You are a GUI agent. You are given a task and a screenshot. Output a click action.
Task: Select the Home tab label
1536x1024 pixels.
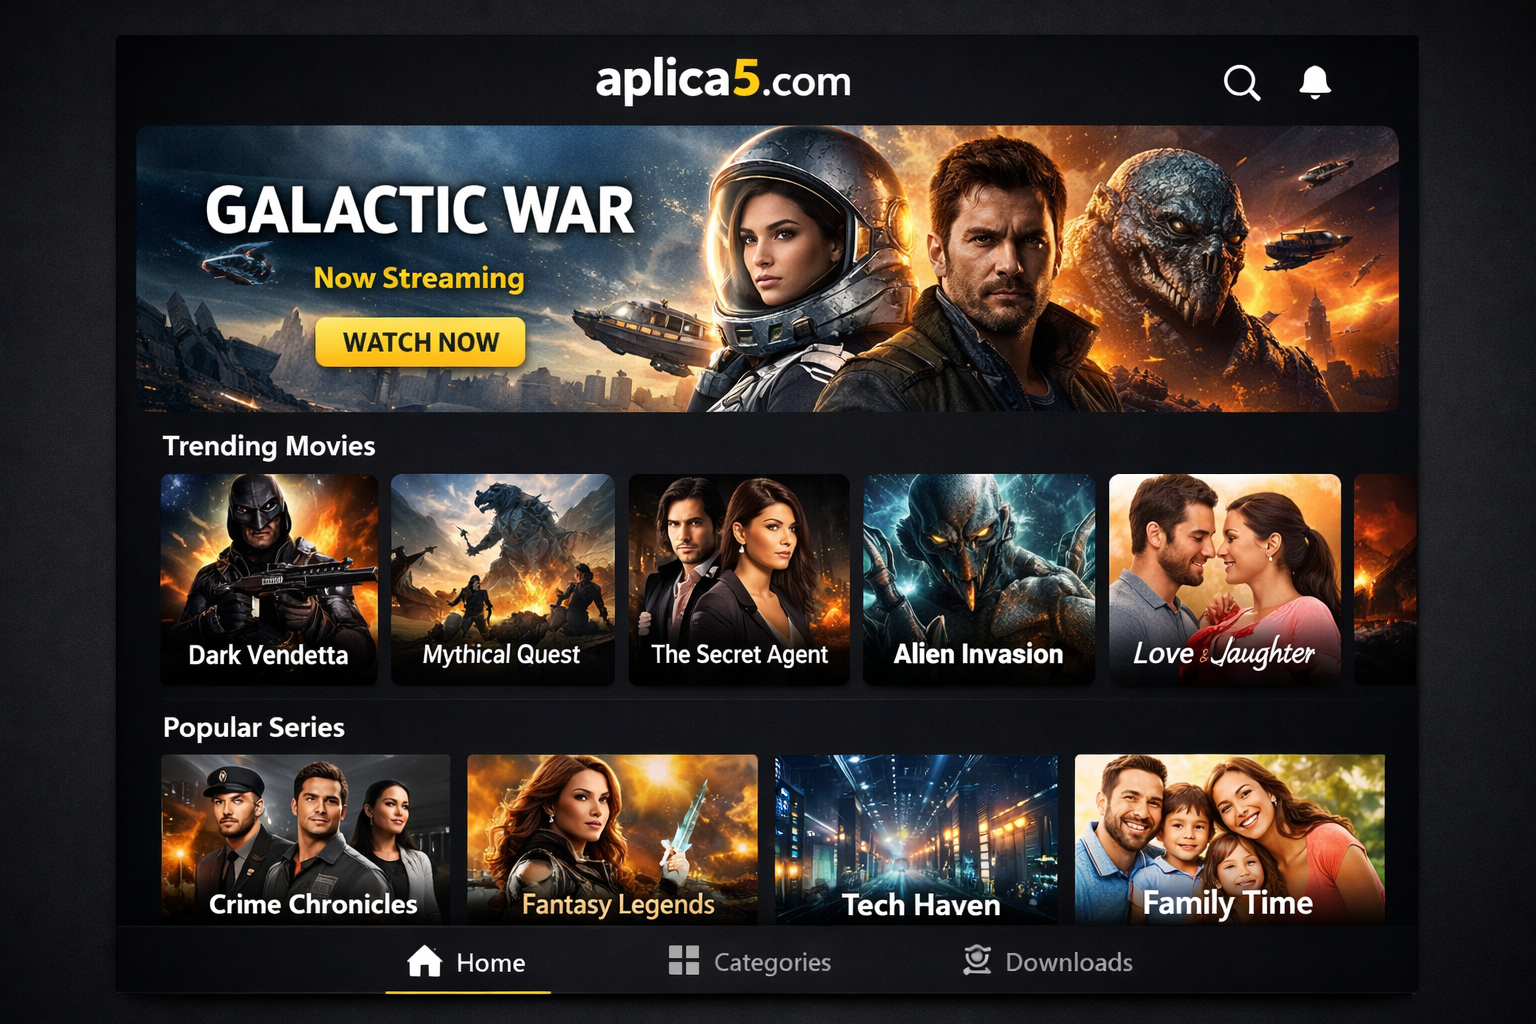coord(490,962)
